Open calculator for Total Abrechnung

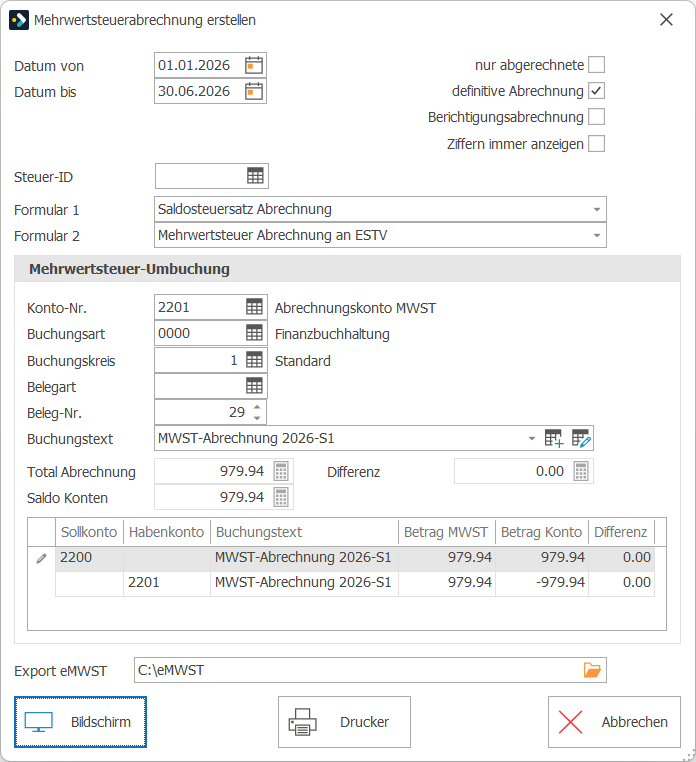(281, 471)
